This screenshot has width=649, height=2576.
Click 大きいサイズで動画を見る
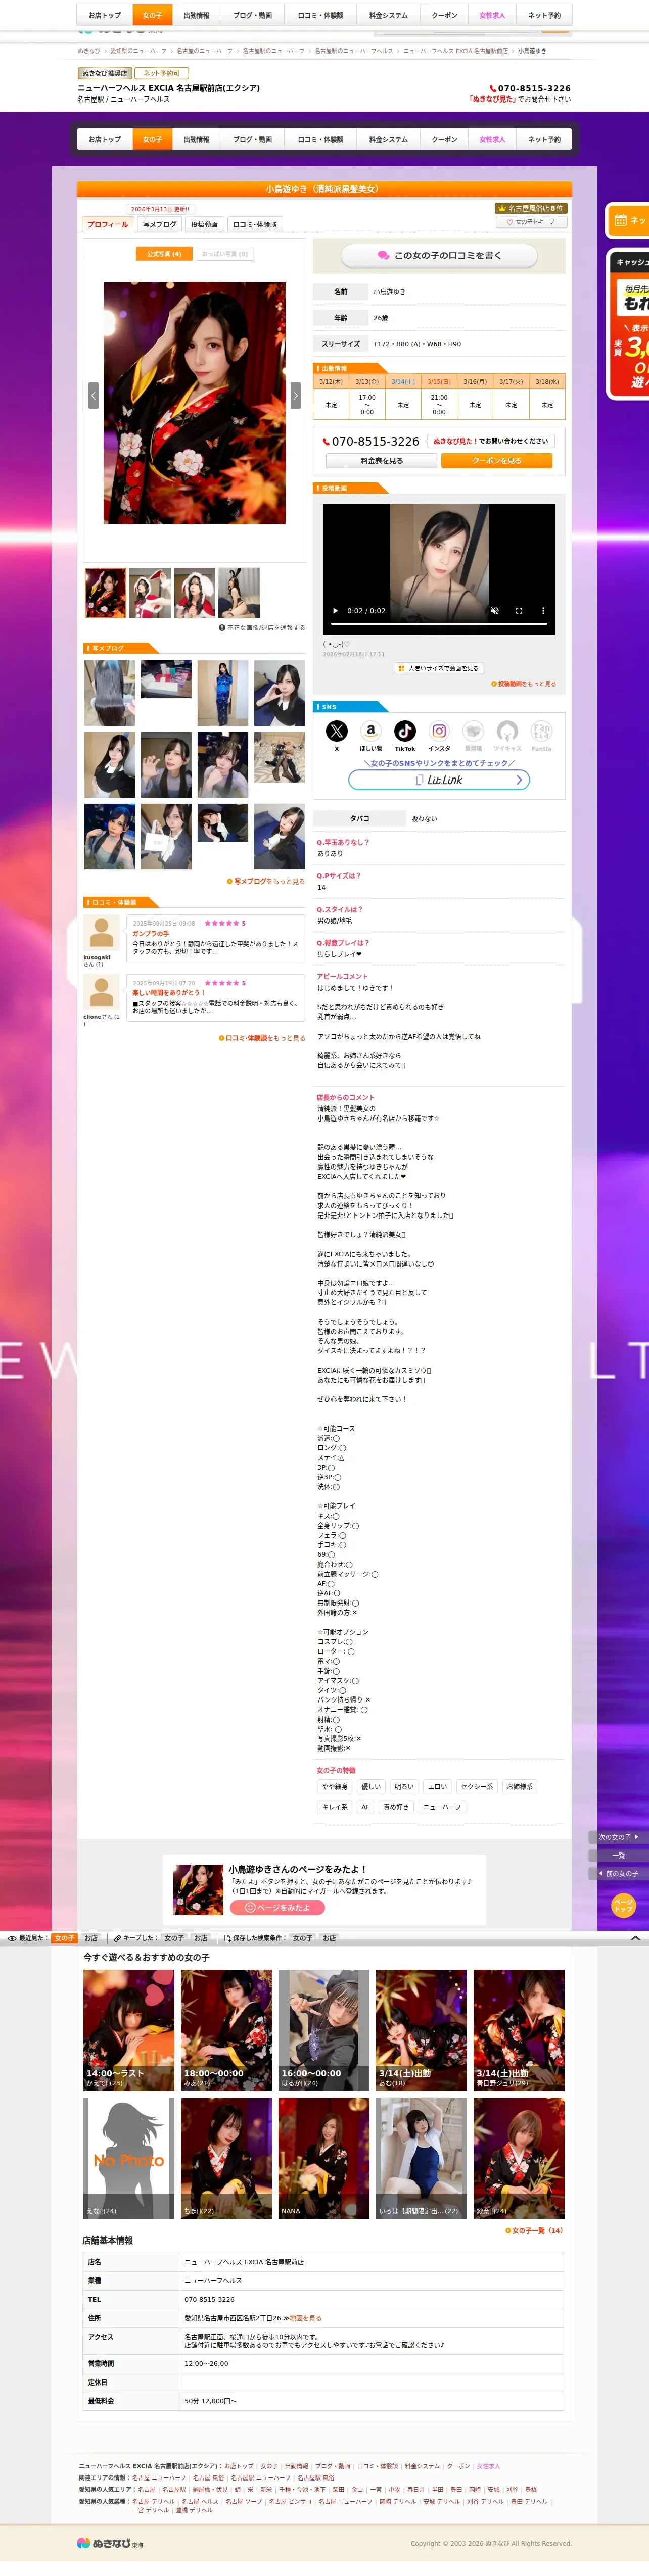tap(439, 668)
